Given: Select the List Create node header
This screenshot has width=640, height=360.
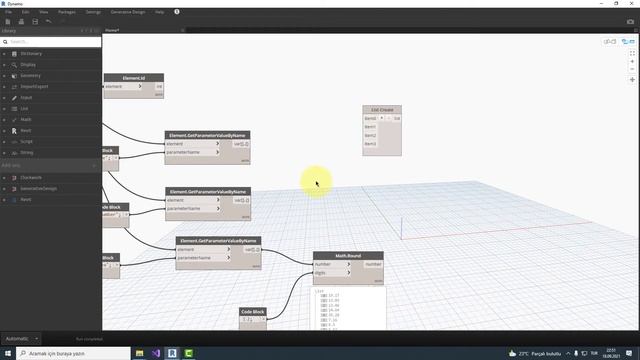Looking at the screenshot, I should [x=382, y=110].
